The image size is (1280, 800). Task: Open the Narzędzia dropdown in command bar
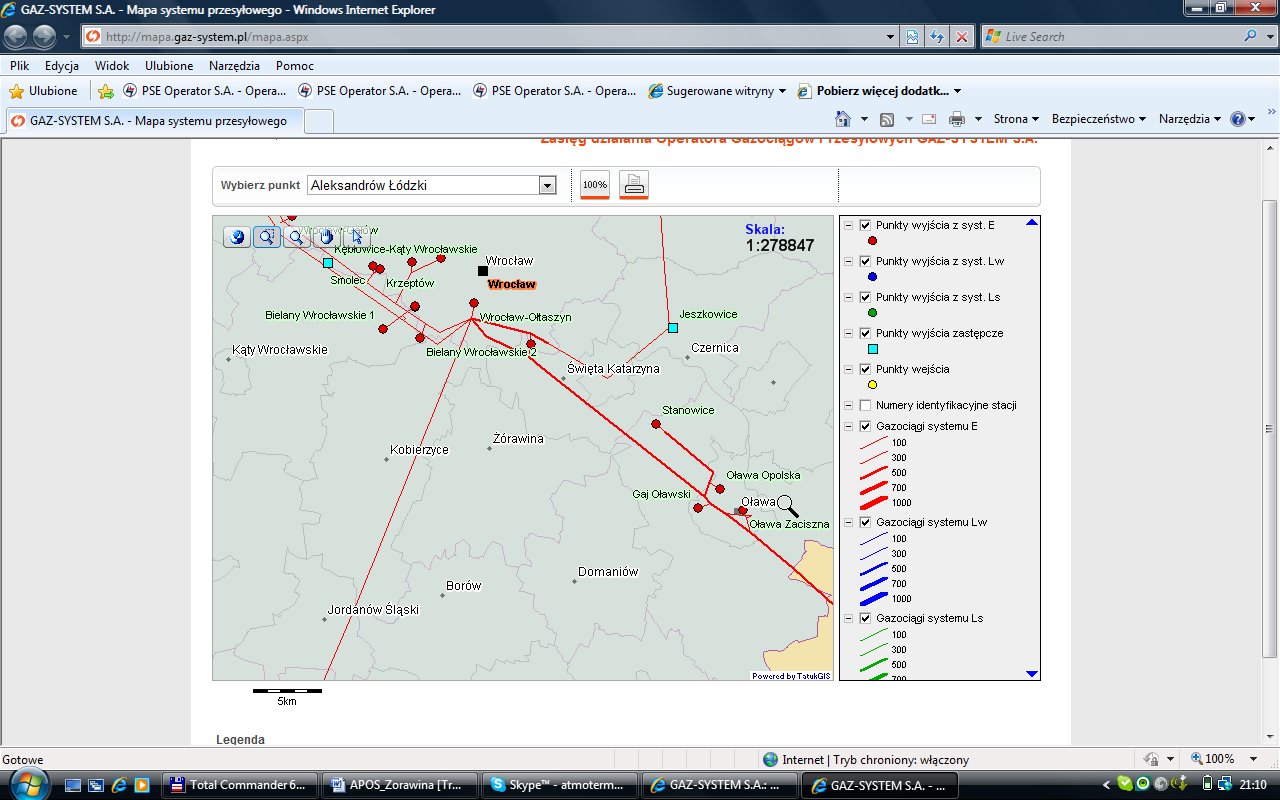(x=1190, y=119)
